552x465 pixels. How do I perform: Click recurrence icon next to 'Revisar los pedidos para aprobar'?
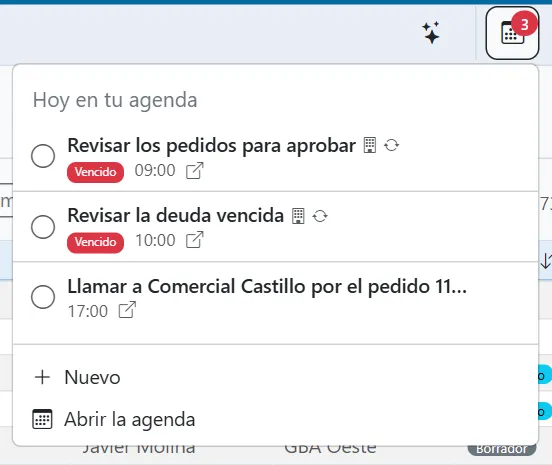point(392,145)
